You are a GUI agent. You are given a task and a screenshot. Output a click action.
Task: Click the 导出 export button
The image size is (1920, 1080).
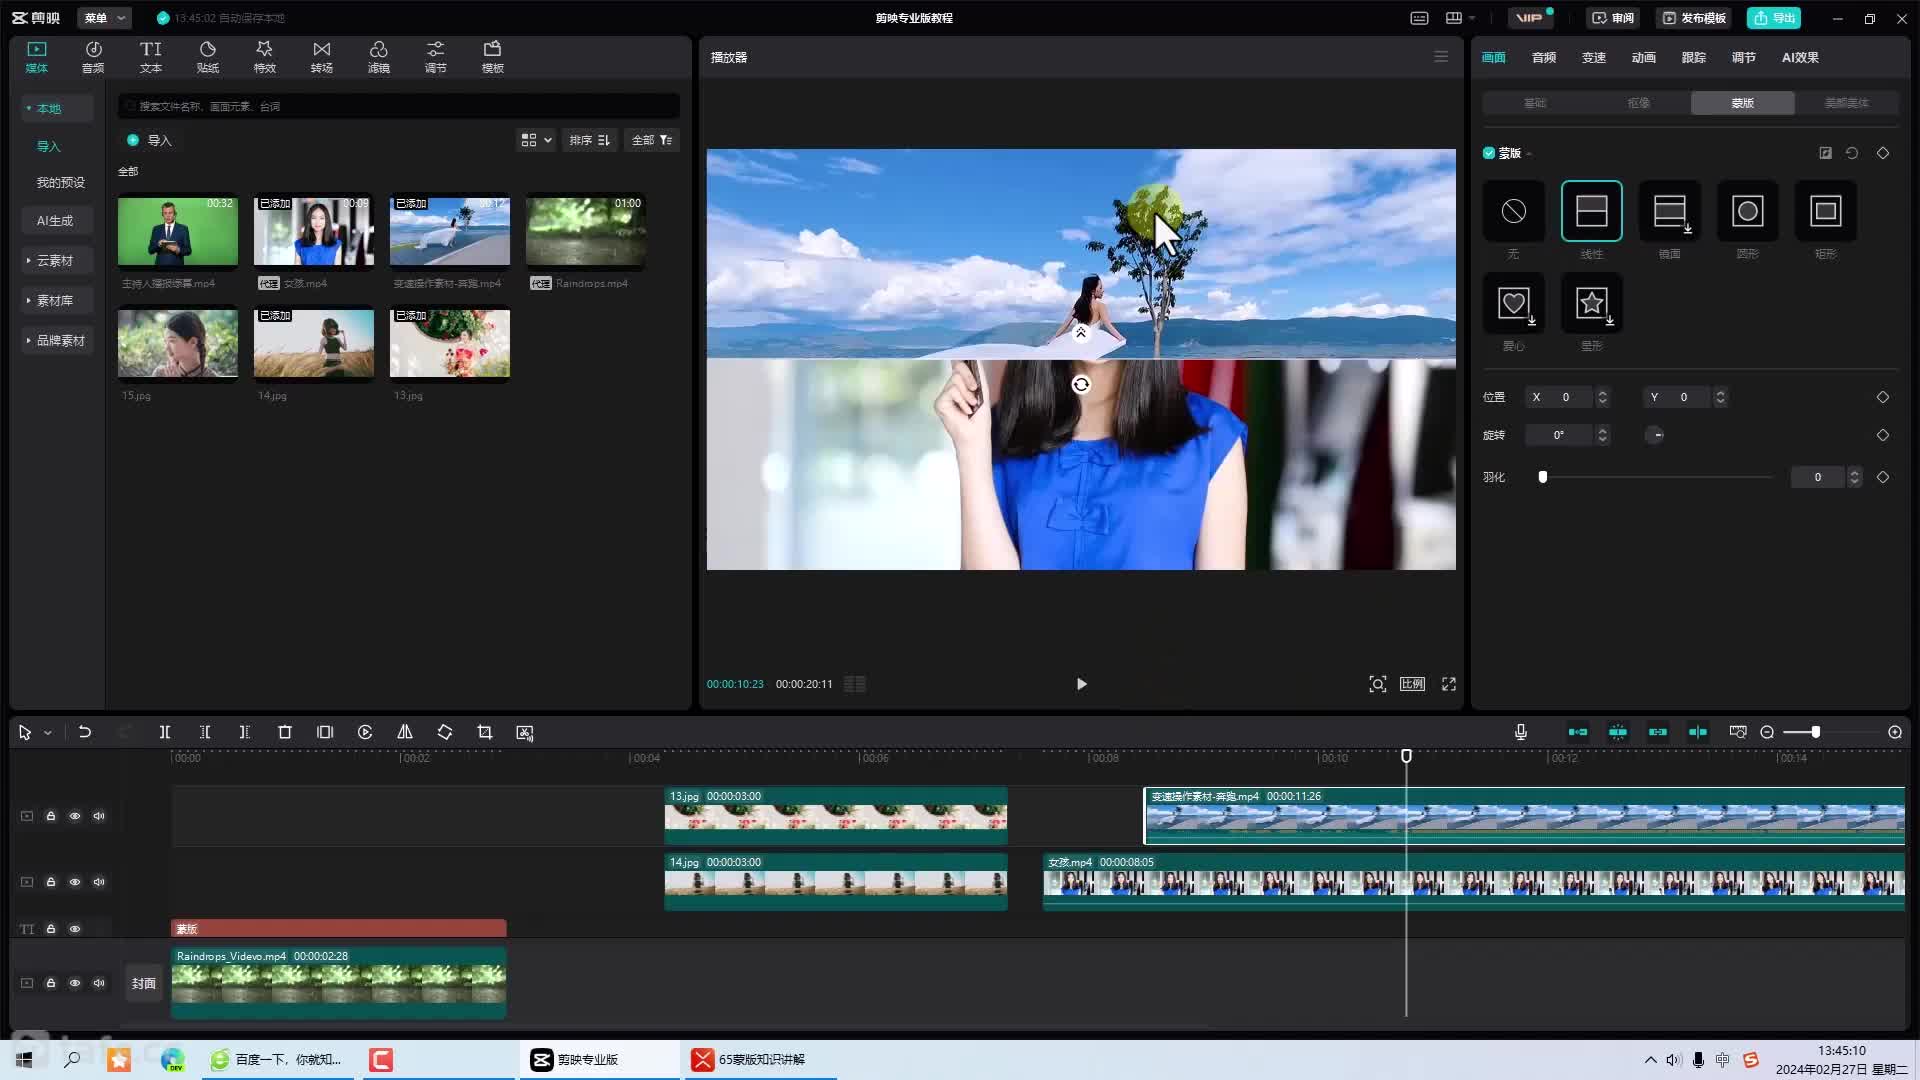tap(1774, 18)
